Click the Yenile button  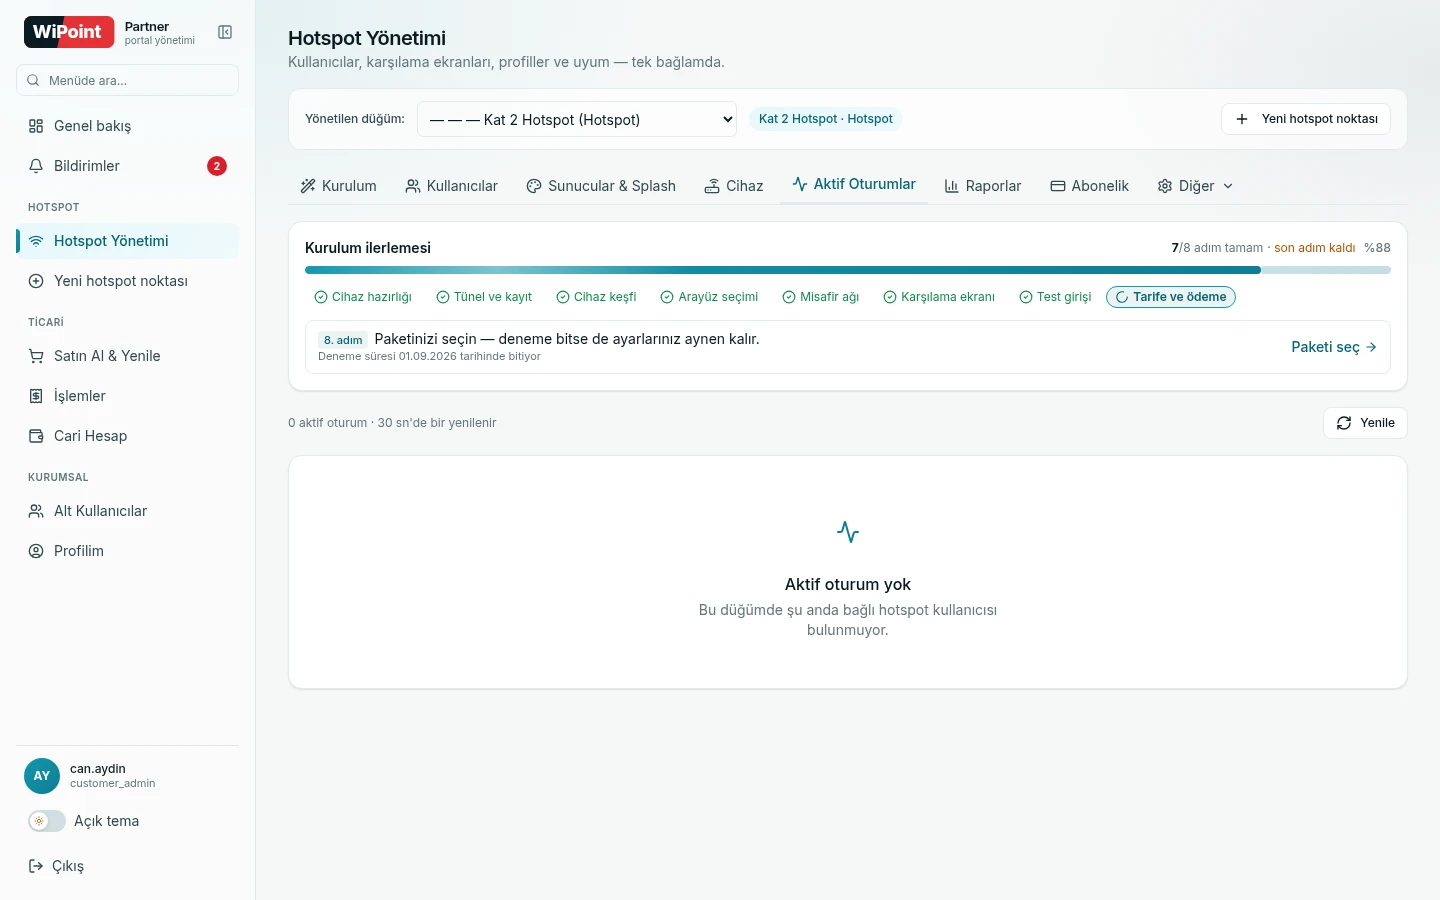pyautogui.click(x=1365, y=423)
